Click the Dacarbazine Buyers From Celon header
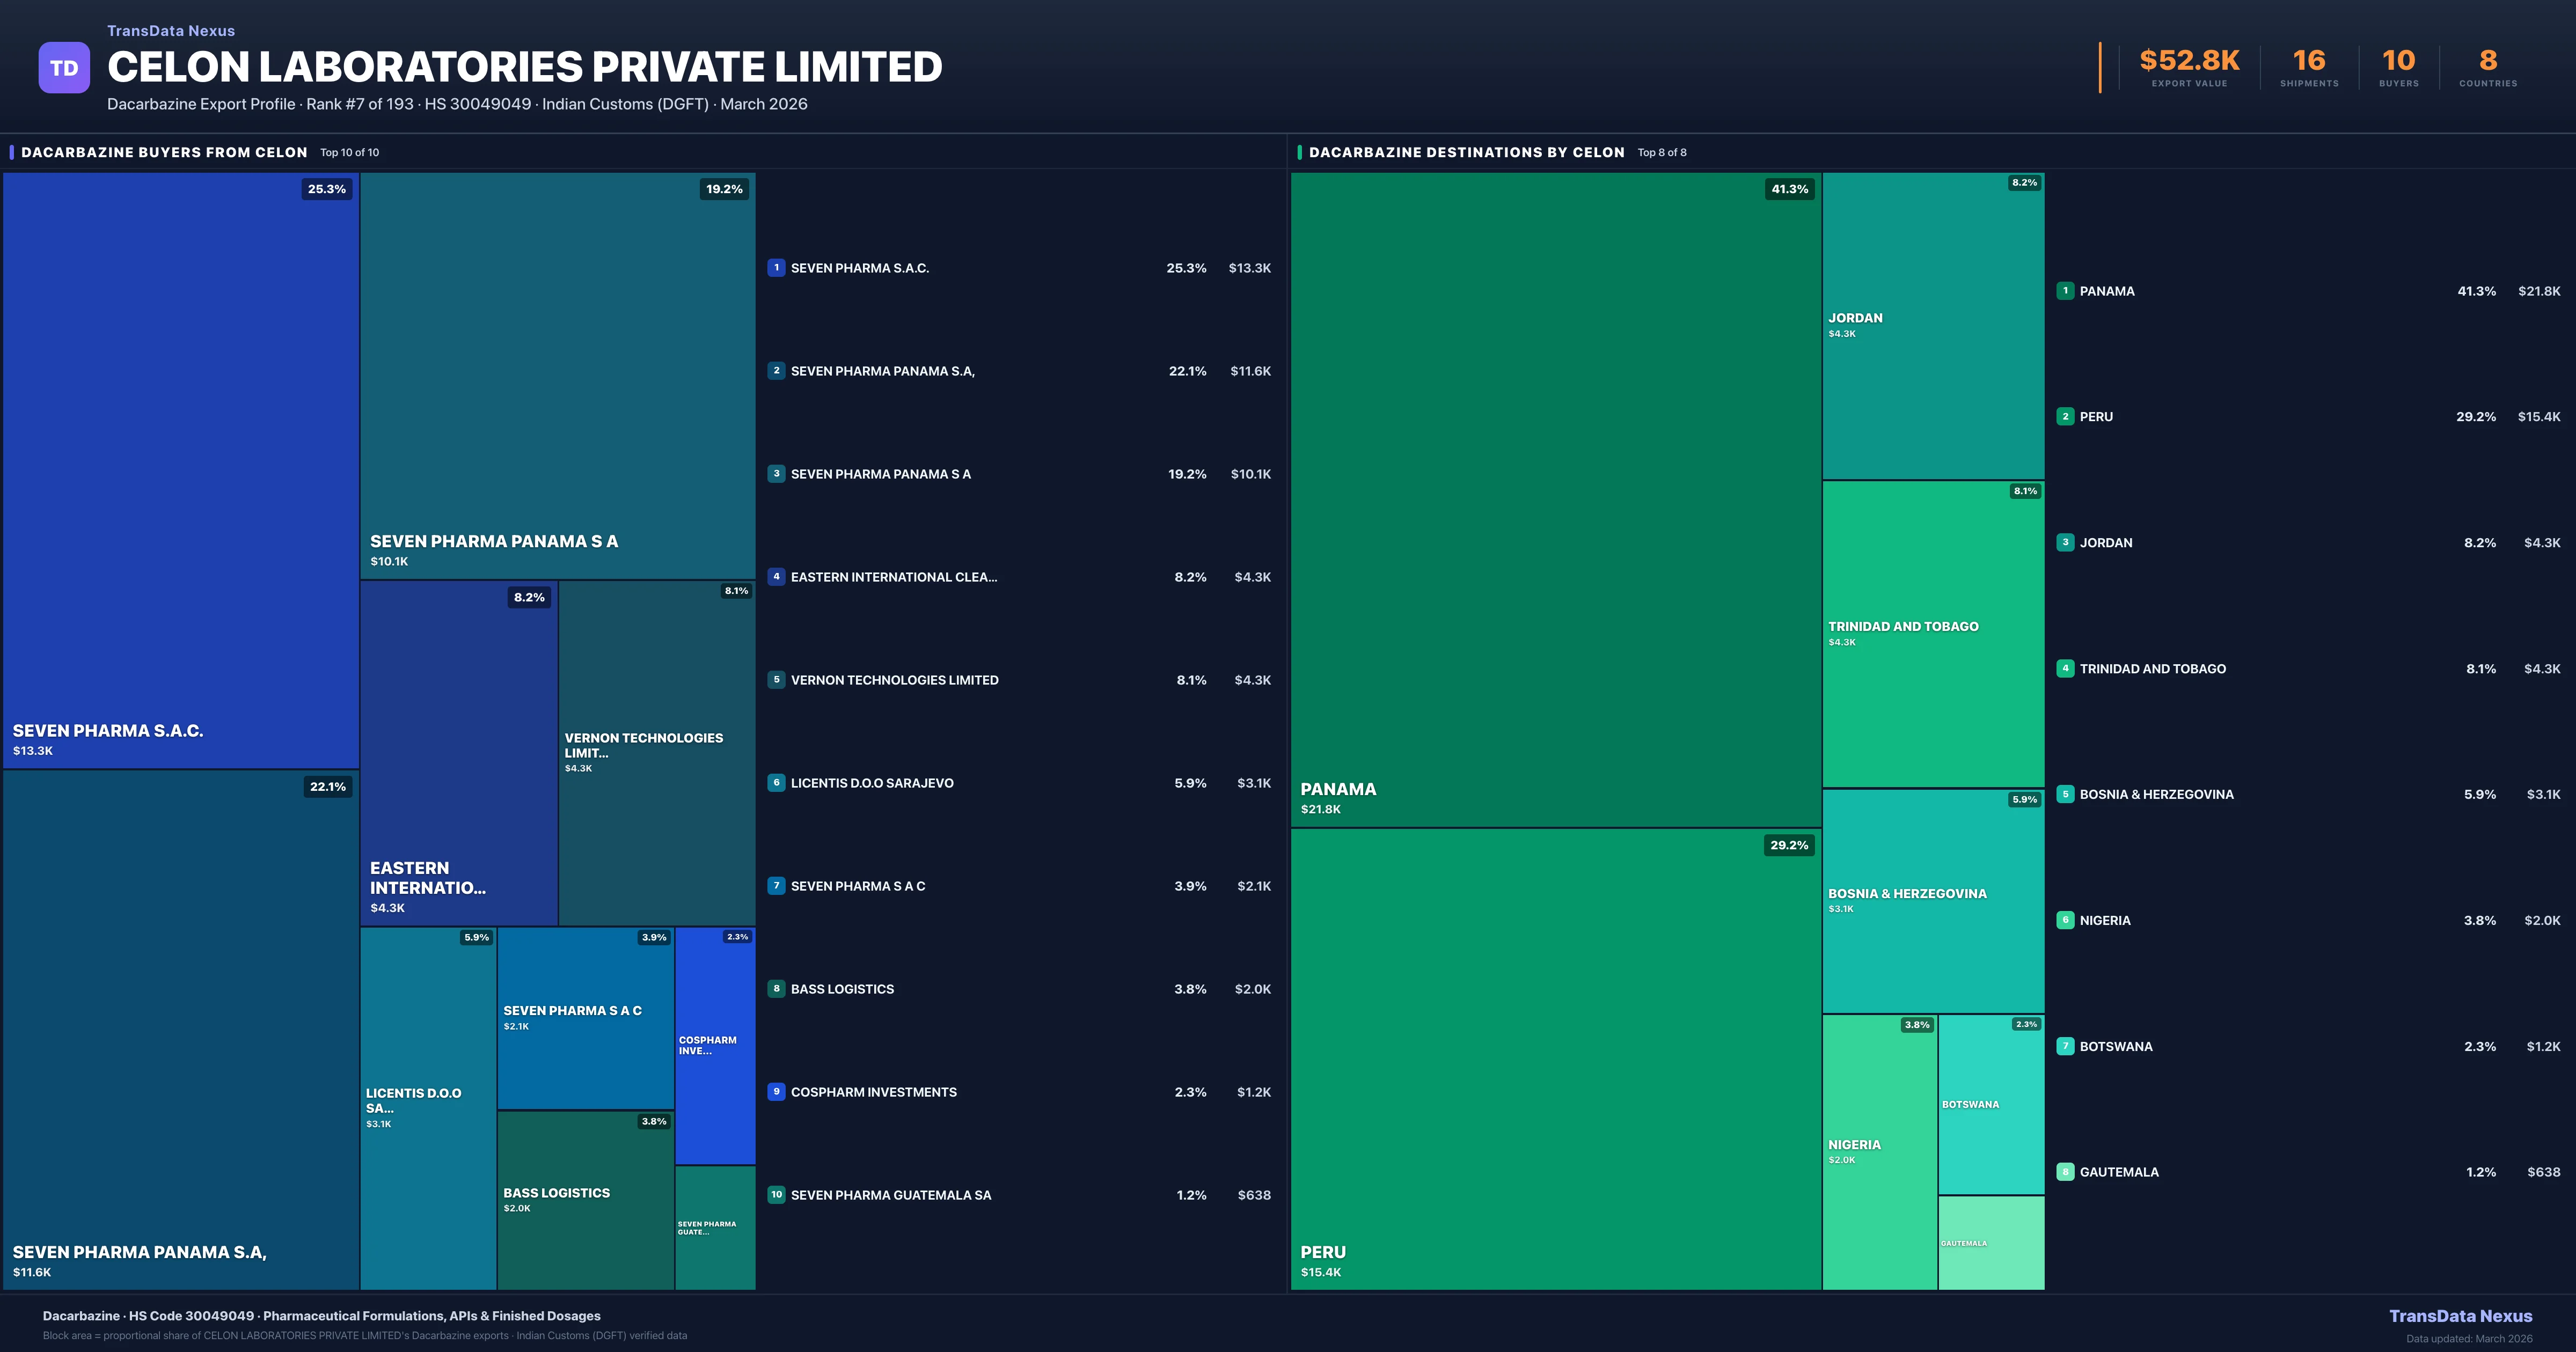2576x1352 pixels. 164,152
